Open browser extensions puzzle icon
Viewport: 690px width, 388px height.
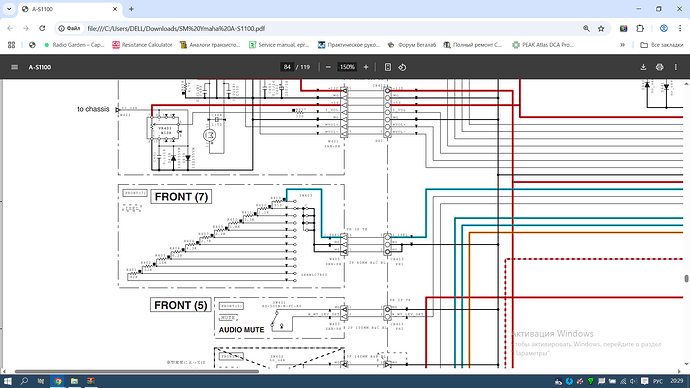click(x=640, y=29)
